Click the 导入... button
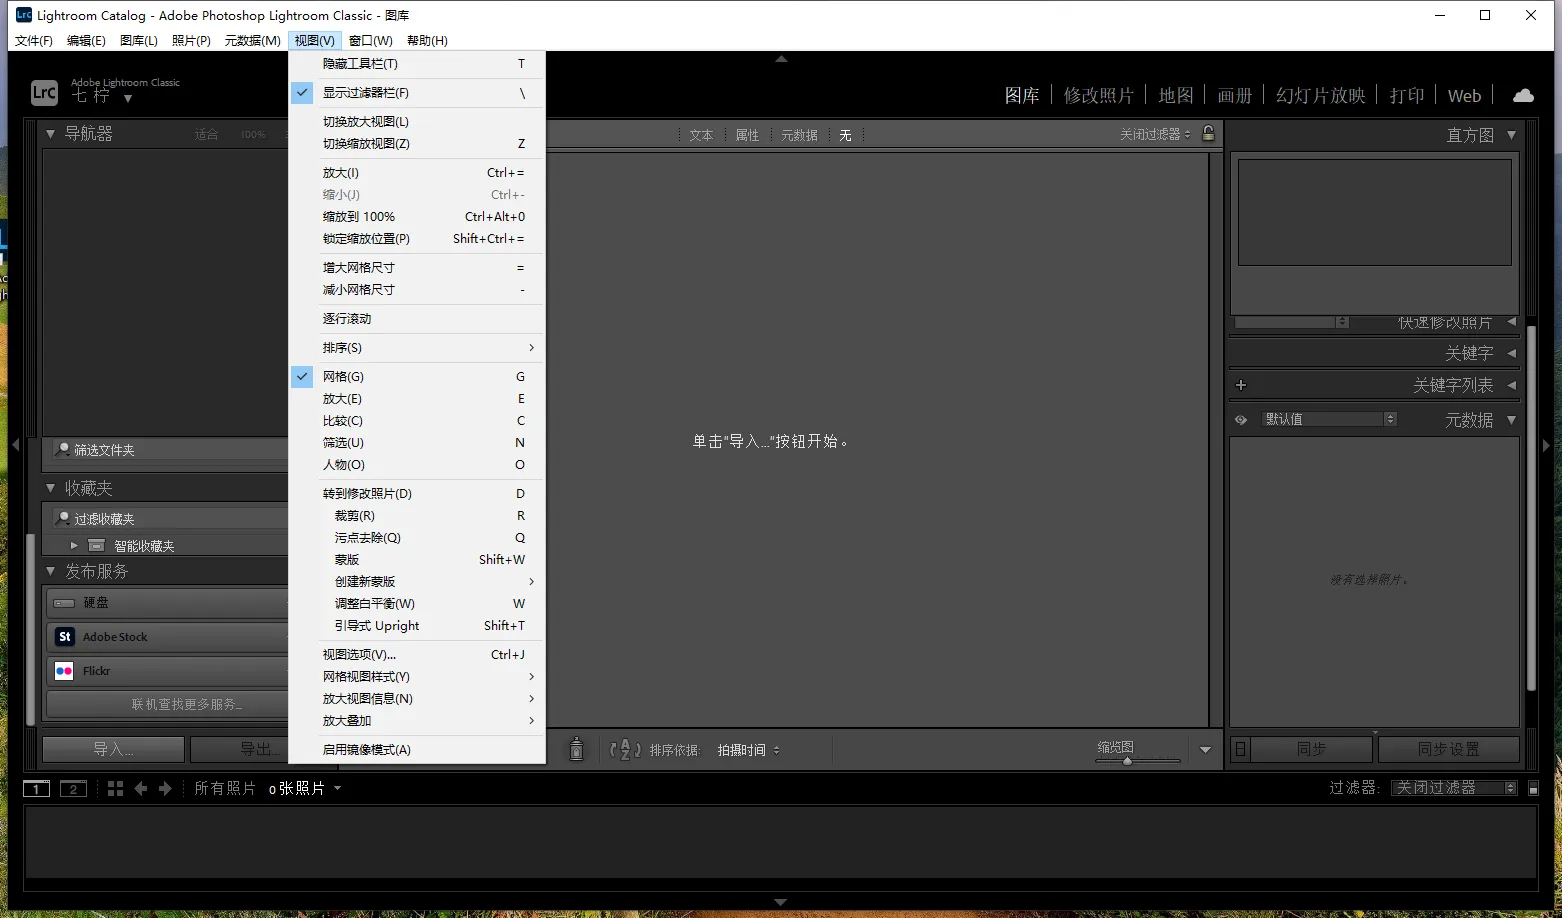 pos(113,749)
